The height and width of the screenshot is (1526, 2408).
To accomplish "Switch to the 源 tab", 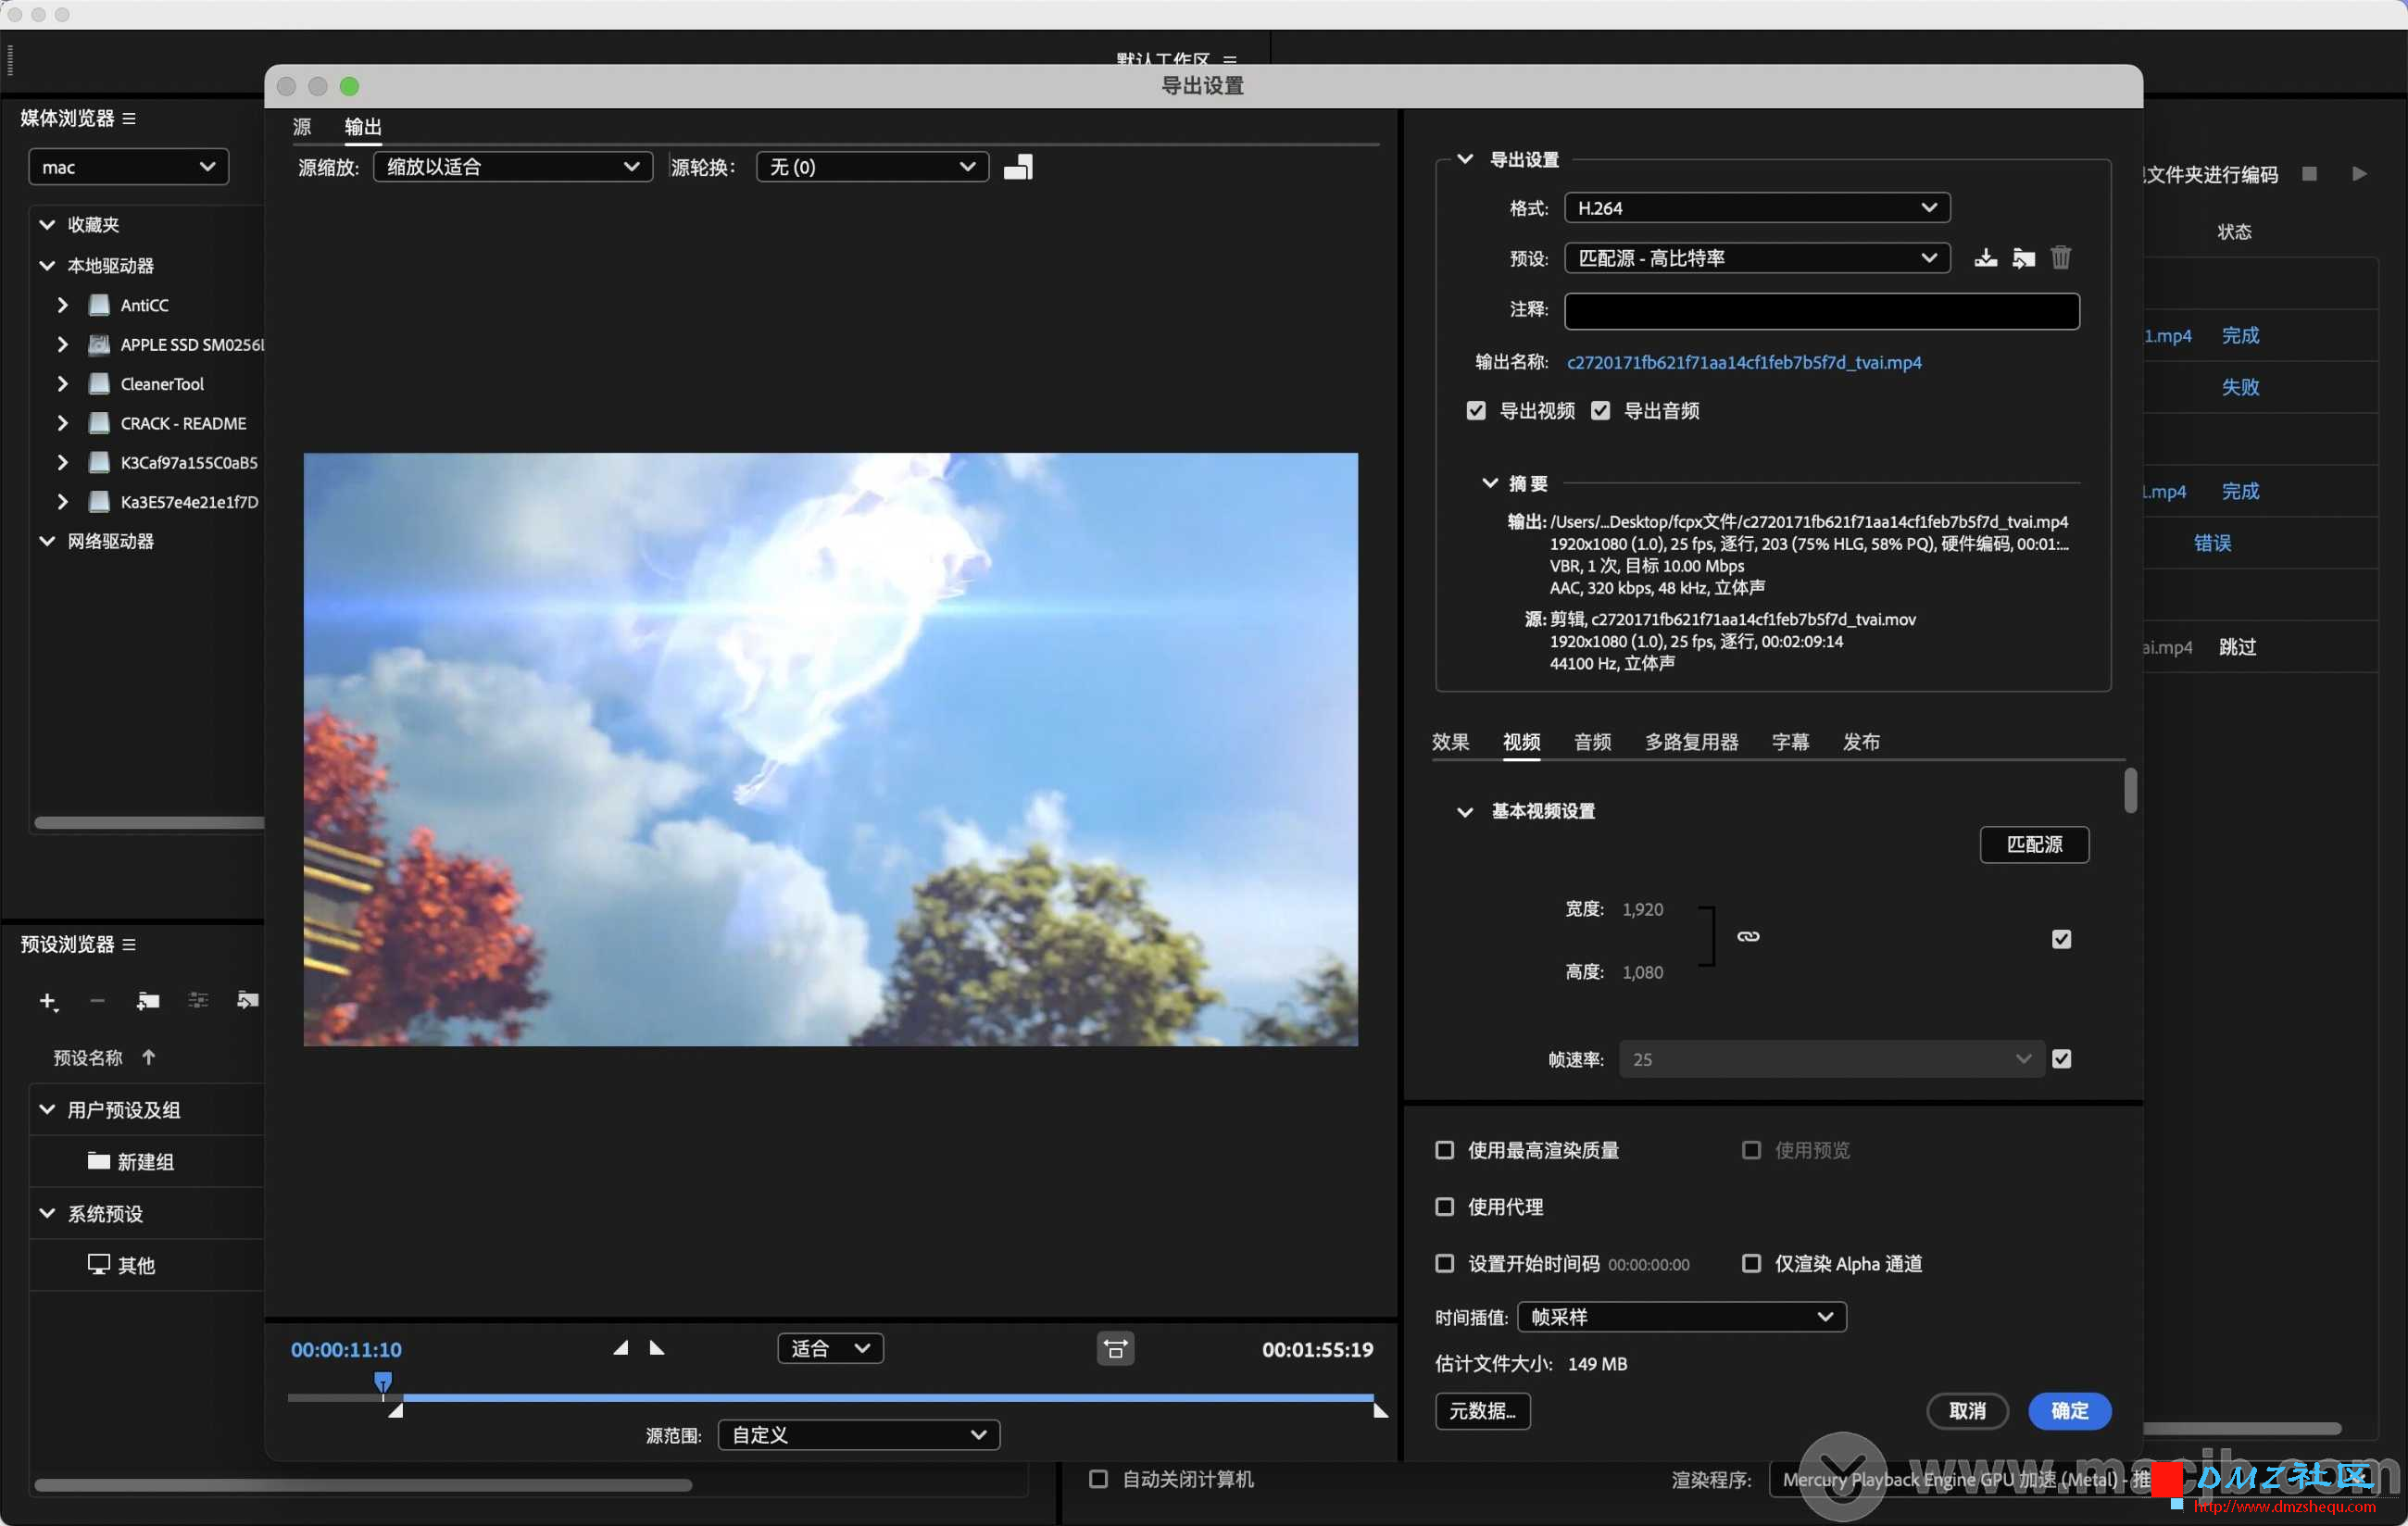I will pos(302,127).
